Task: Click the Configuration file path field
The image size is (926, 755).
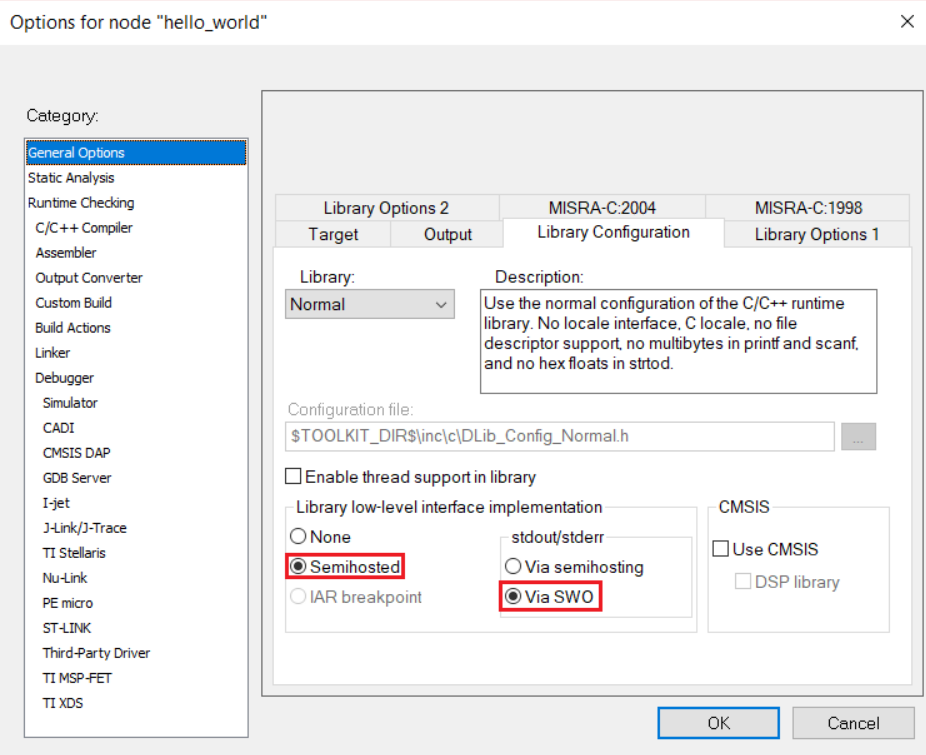Action: 560,437
